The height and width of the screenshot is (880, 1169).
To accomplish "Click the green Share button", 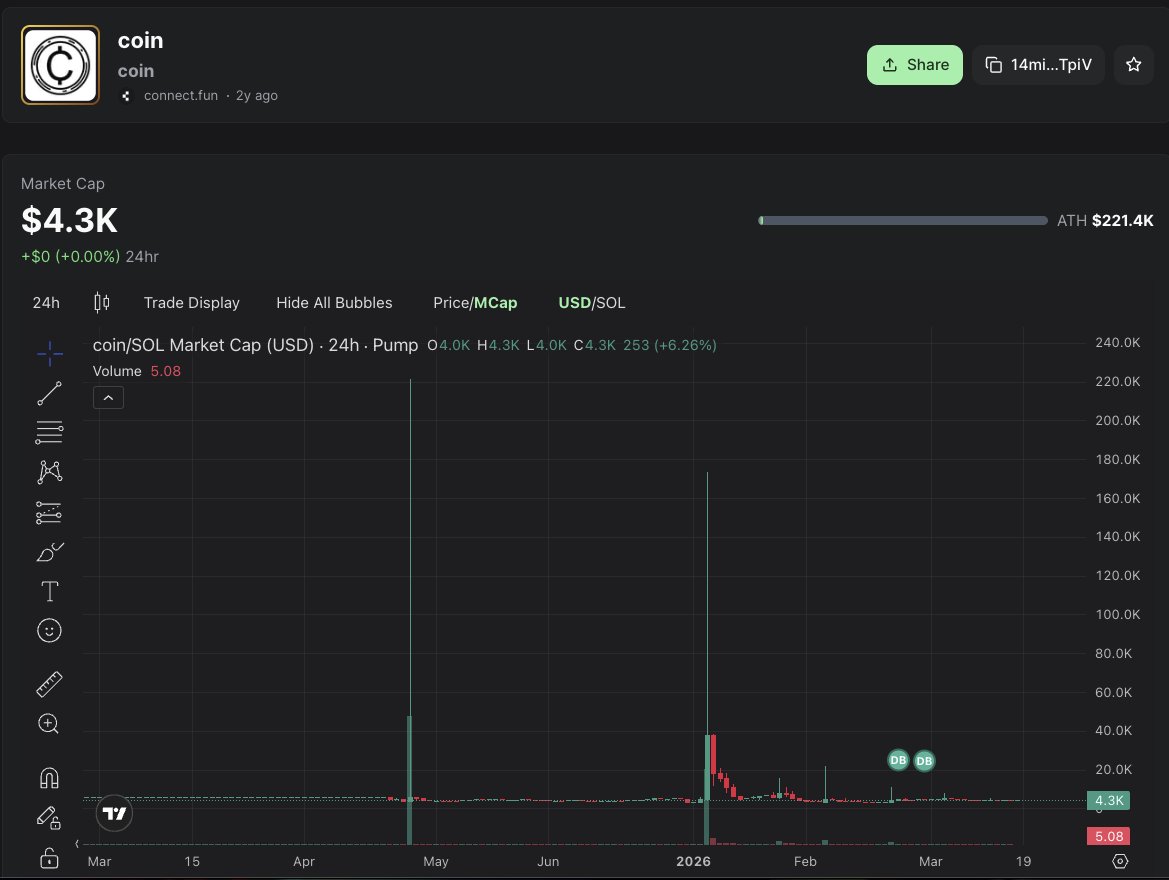I will coord(915,65).
